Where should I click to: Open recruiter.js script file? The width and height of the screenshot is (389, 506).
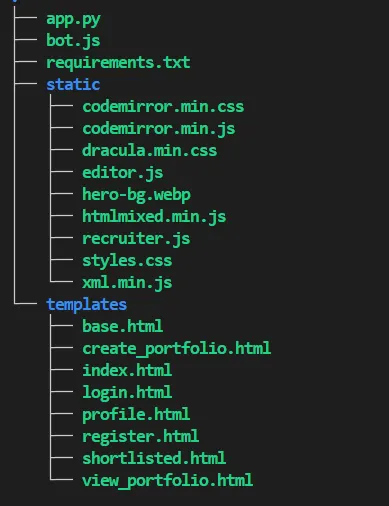(136, 239)
